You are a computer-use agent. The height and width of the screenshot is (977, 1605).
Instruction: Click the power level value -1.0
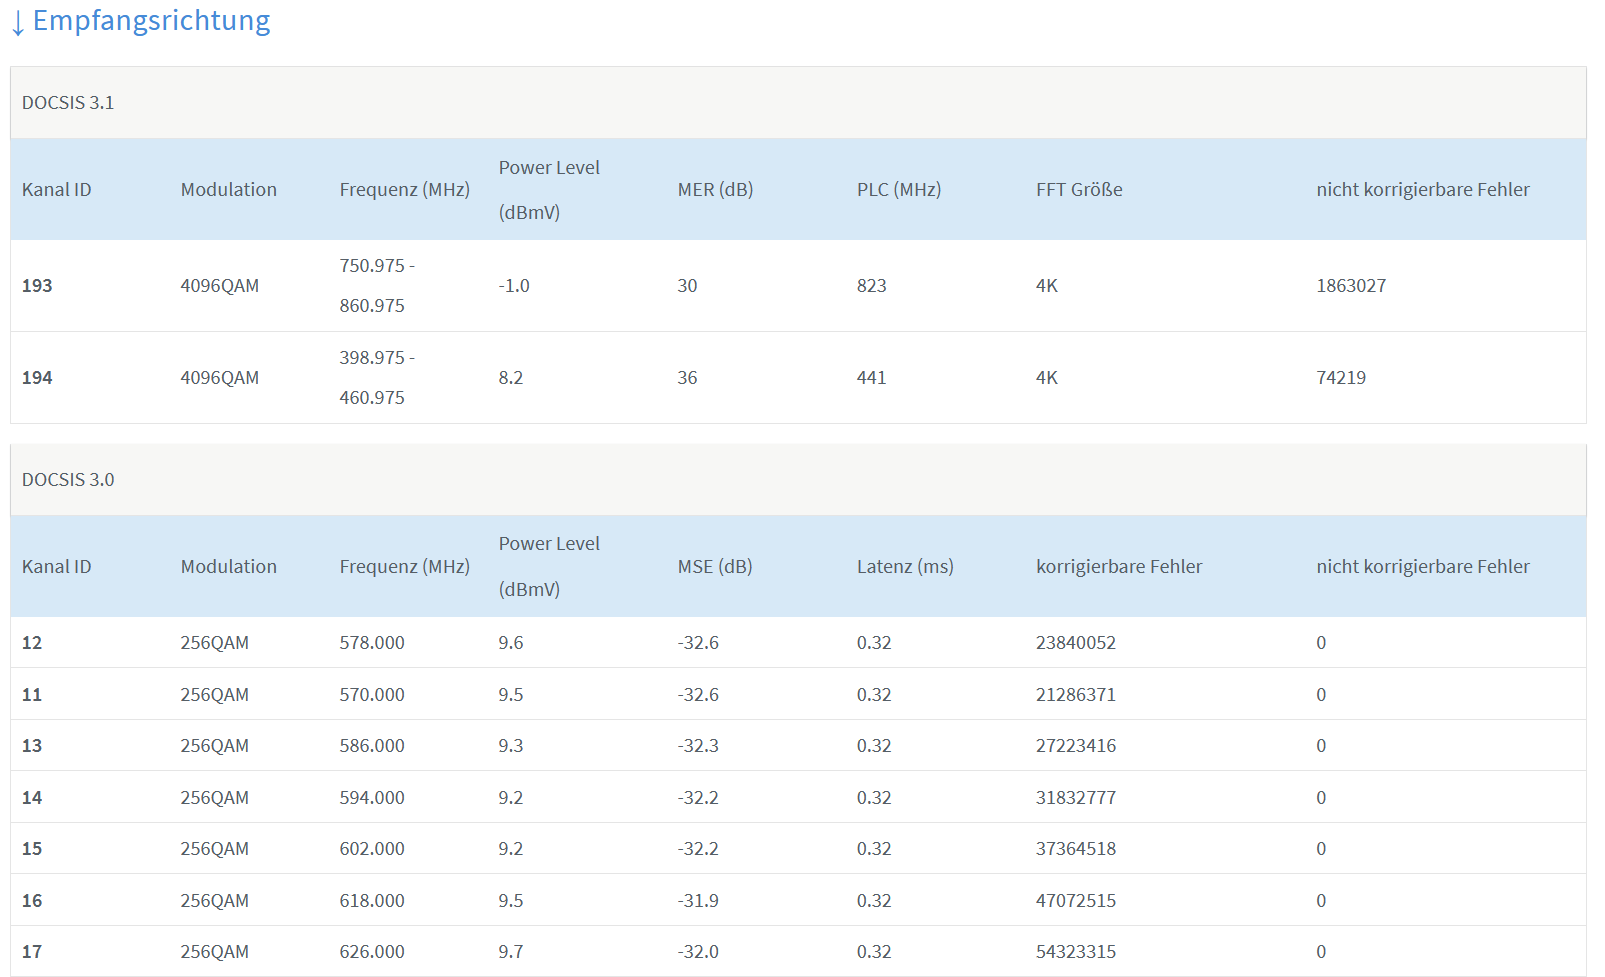pos(514,286)
